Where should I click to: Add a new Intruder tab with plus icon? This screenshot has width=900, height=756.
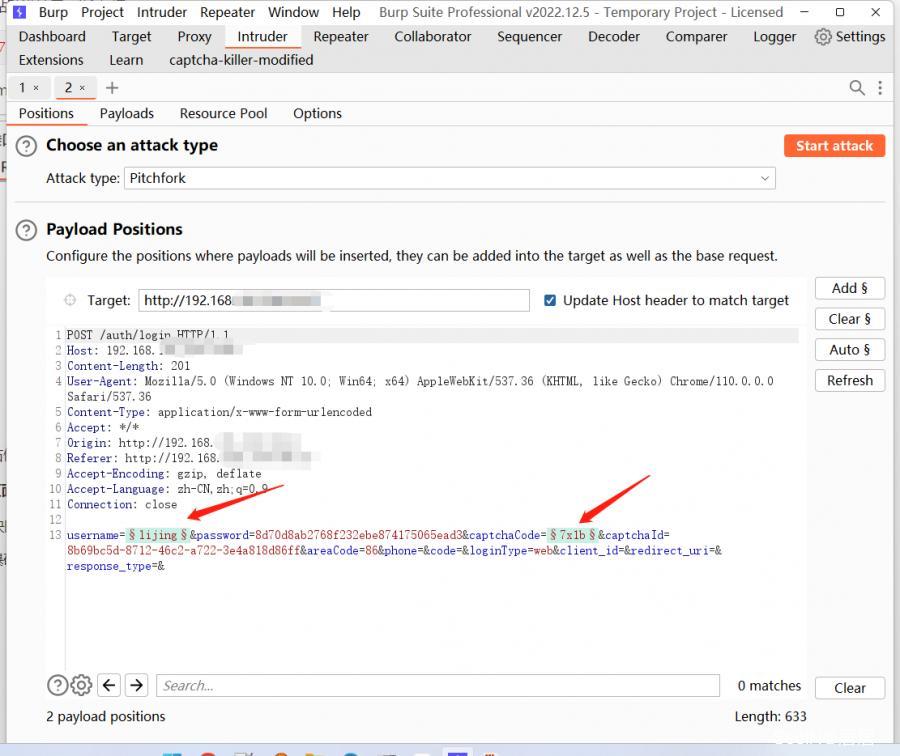click(112, 88)
